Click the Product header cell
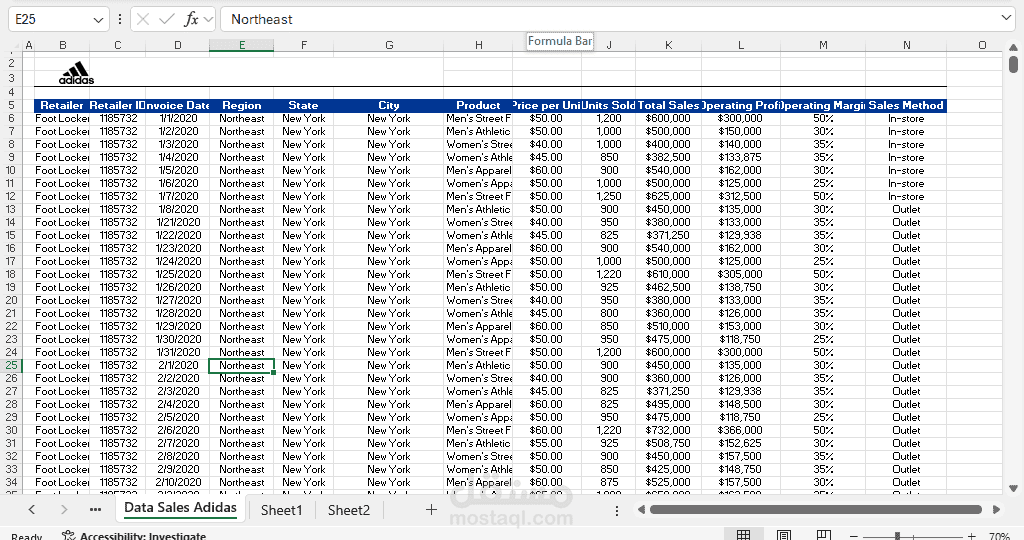The height and width of the screenshot is (540, 1024). coord(478,106)
